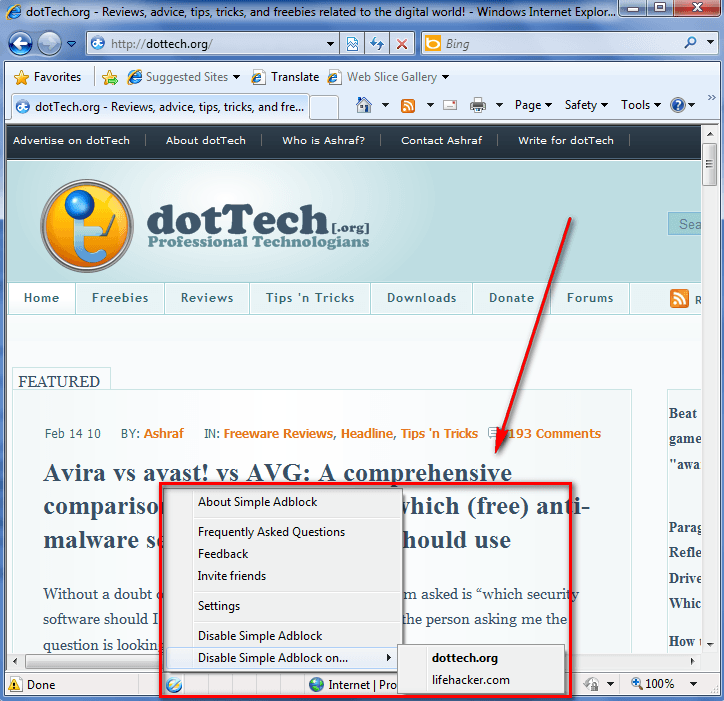Click the Simple Adblock status bar icon
724x701 pixels.
tap(174, 685)
